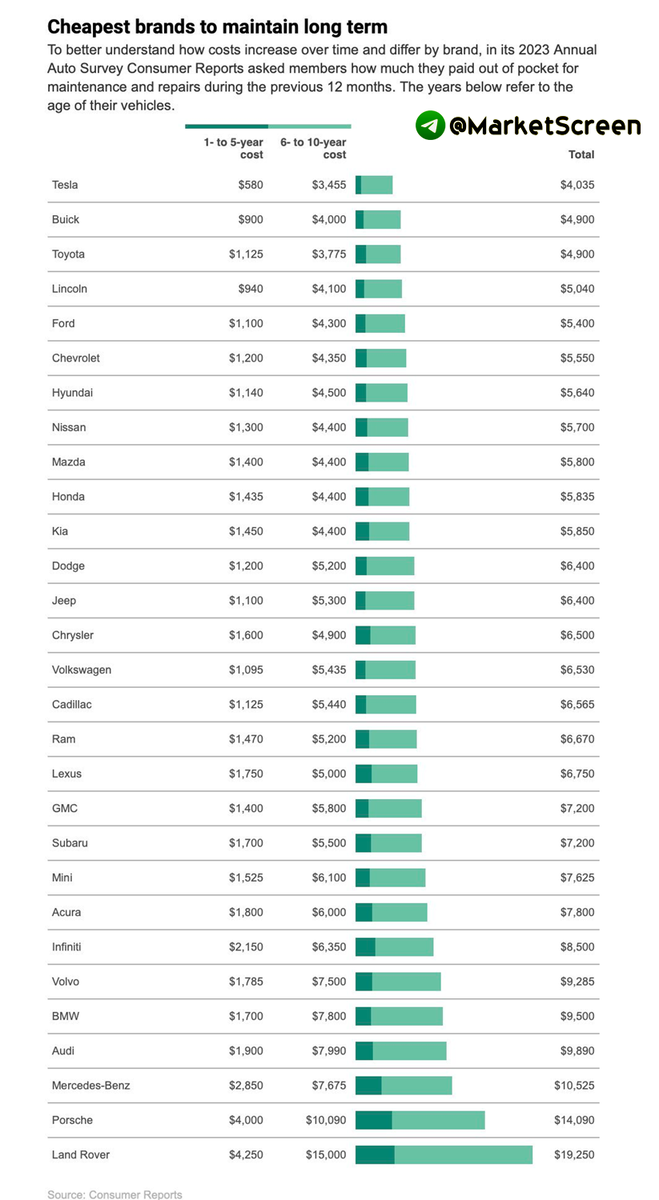Click the green Telegram paper-plane icon
The image size is (659, 1200).
pos(431,125)
